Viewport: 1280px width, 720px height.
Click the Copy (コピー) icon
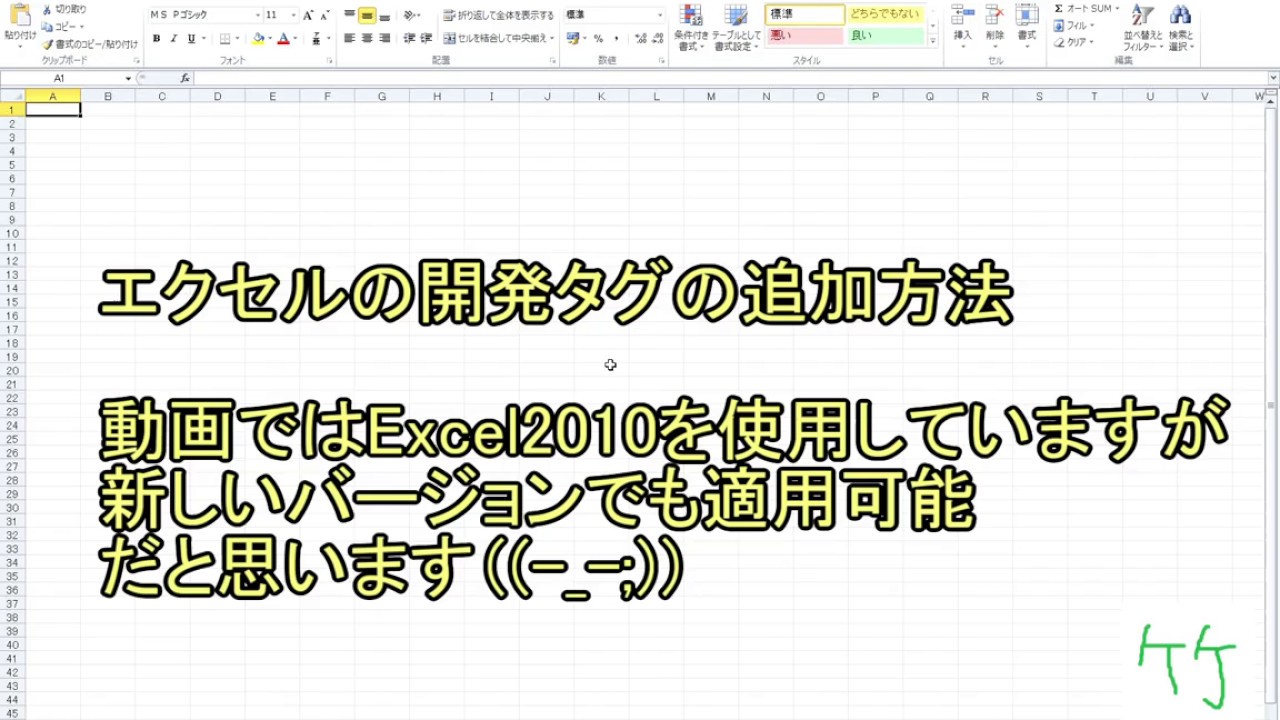47,26
